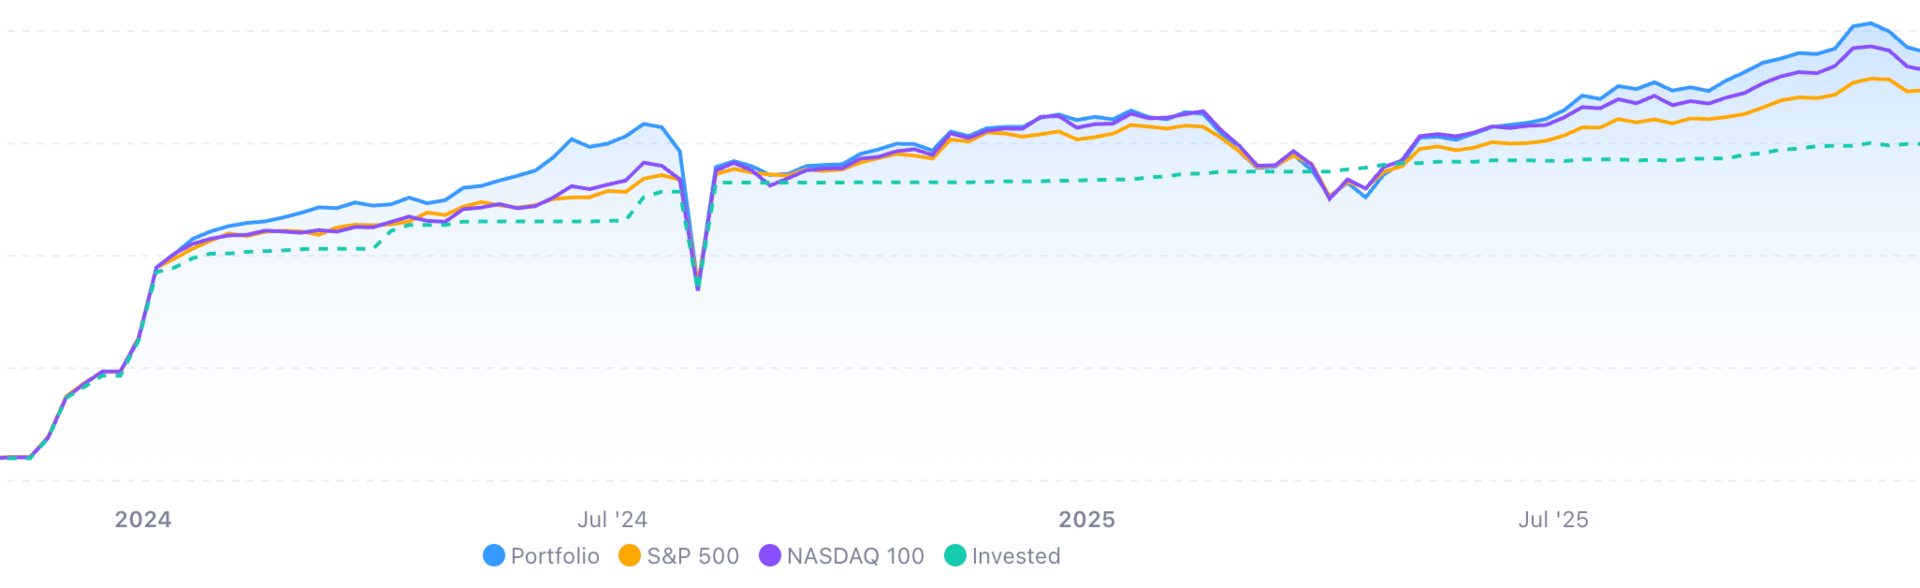This screenshot has height=588, width=1920.
Task: Click the green Invested legend dot
Action: pos(955,556)
